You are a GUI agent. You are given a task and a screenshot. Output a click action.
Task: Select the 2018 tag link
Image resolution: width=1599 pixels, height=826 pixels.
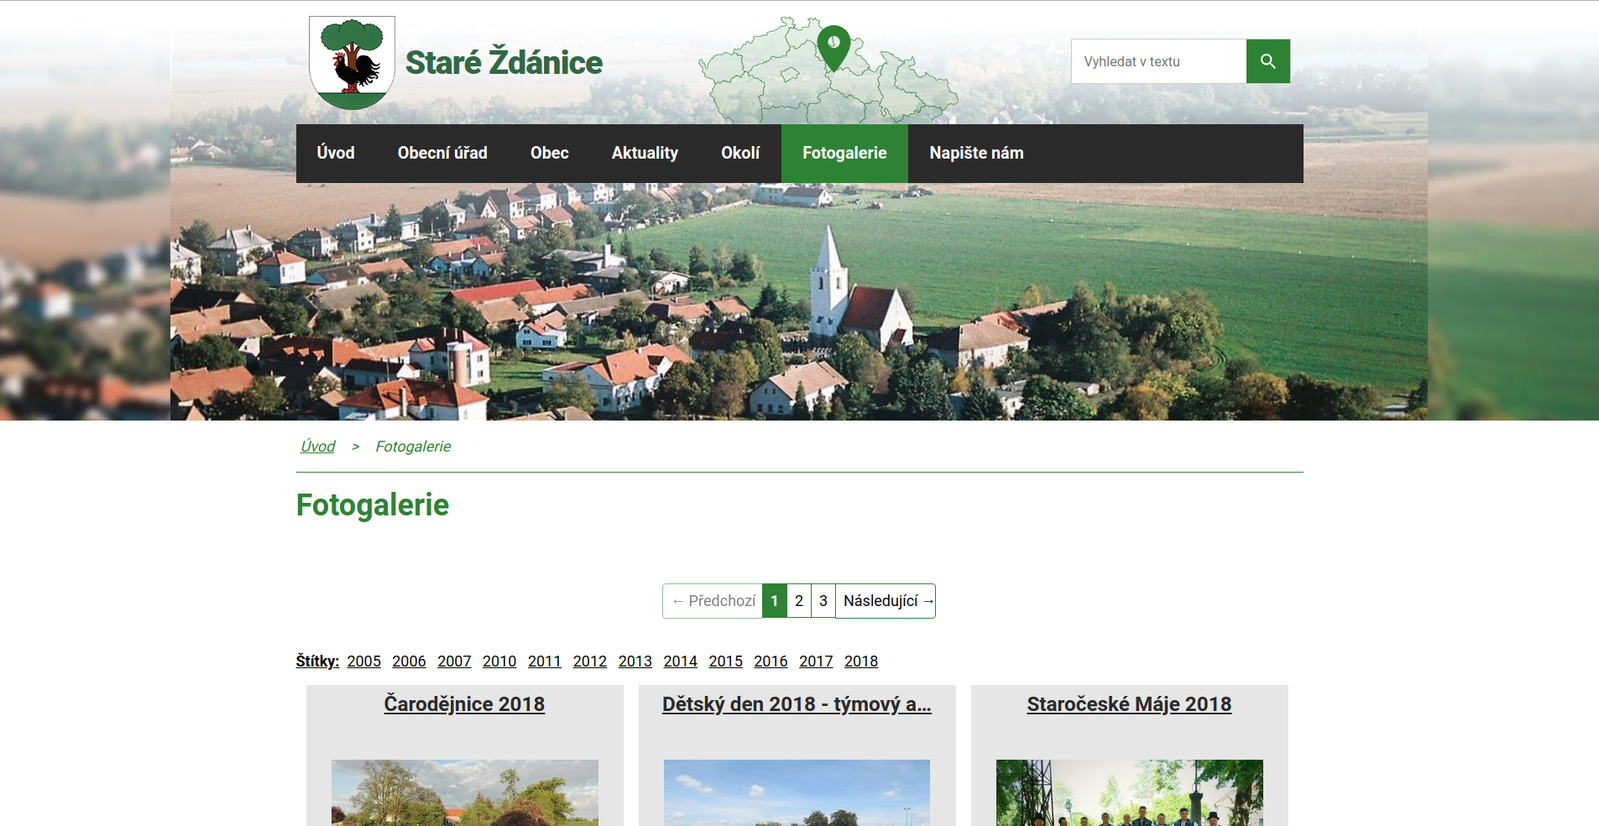click(860, 661)
